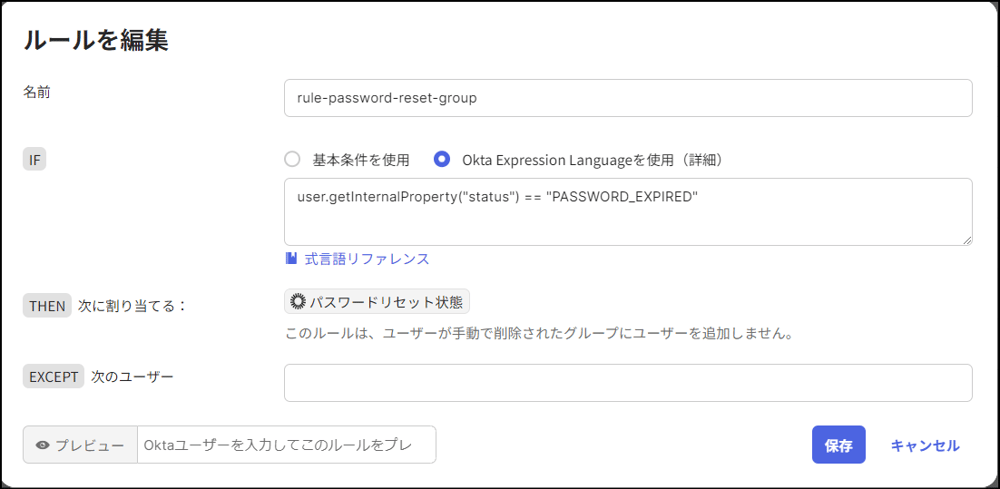Click the IF label badge

[x=35, y=158]
